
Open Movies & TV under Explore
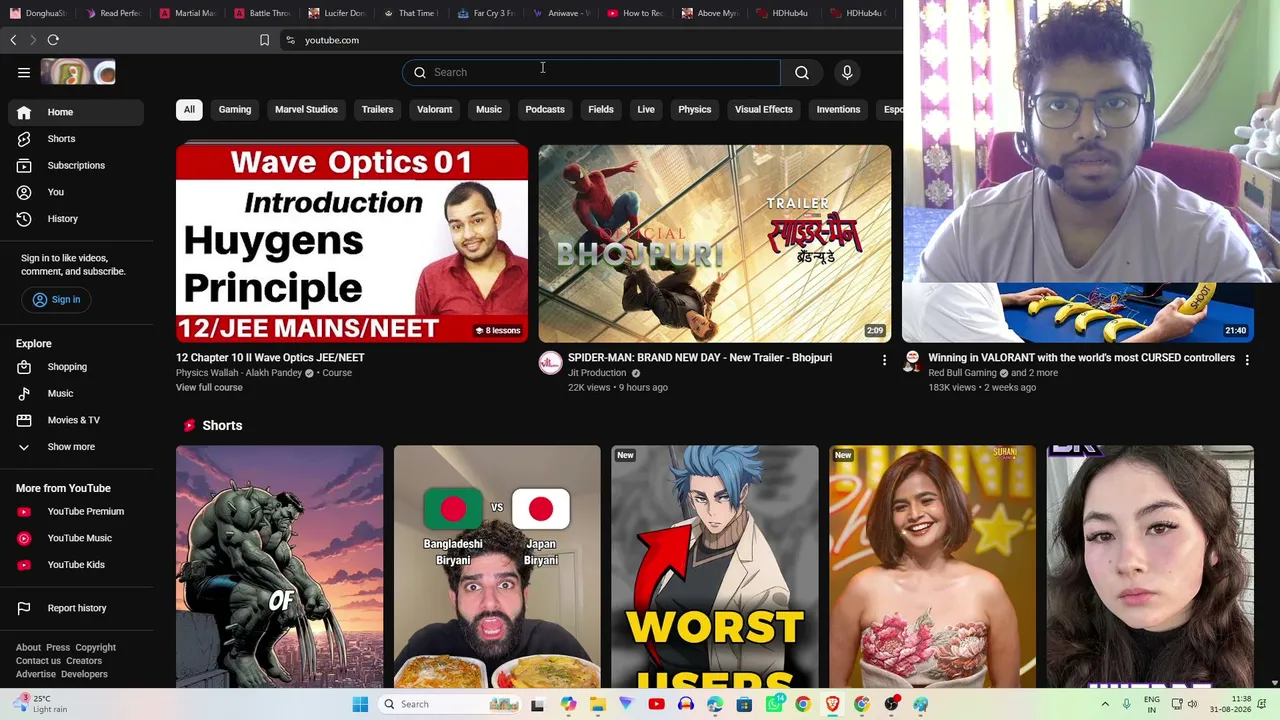[x=76, y=420]
